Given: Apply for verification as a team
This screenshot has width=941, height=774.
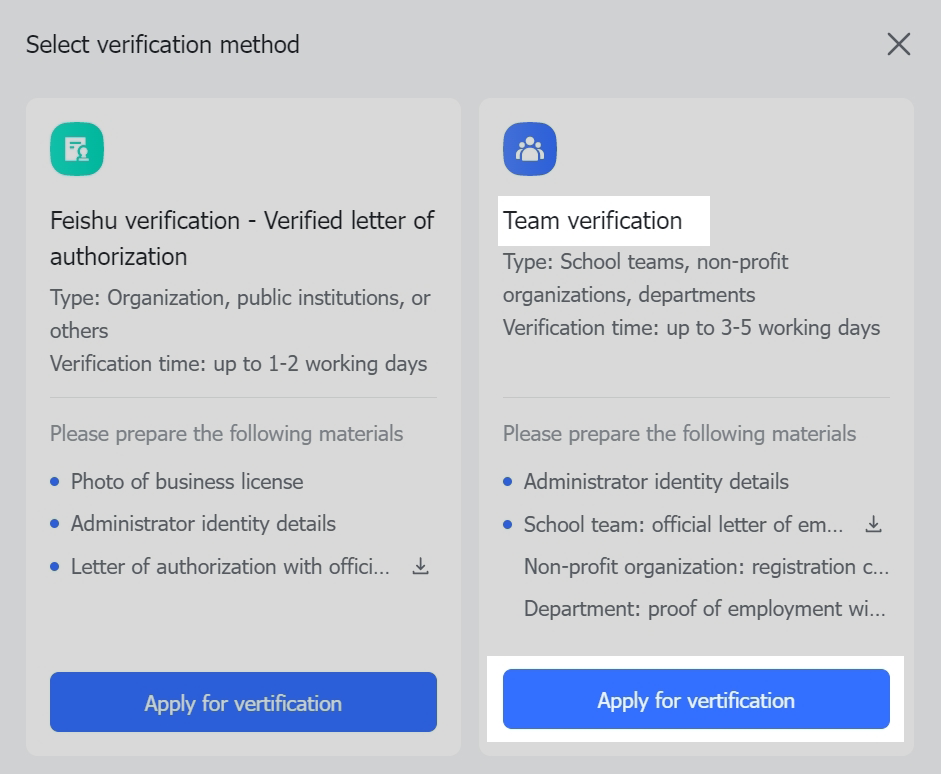Looking at the screenshot, I should (x=696, y=699).
